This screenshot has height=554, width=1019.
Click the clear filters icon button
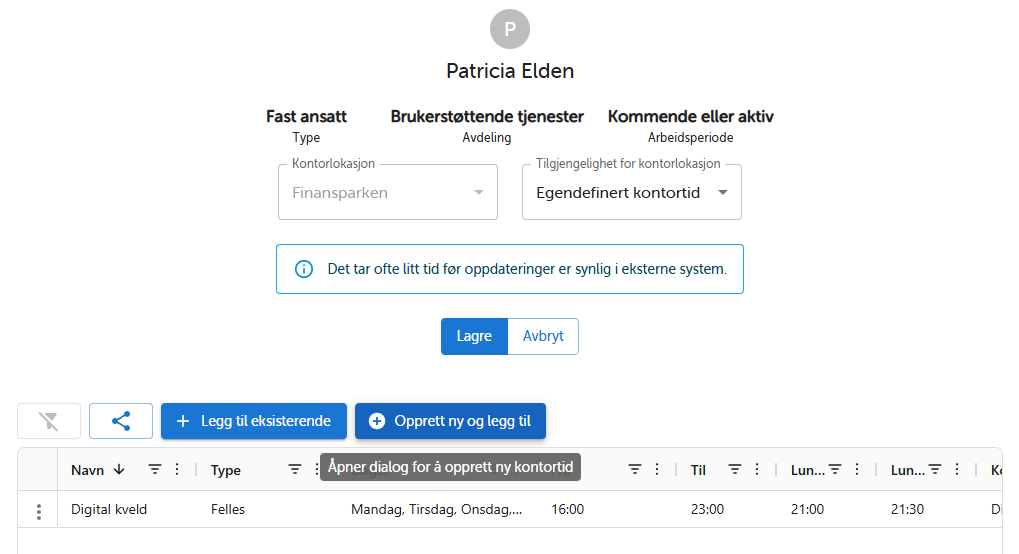click(x=49, y=421)
